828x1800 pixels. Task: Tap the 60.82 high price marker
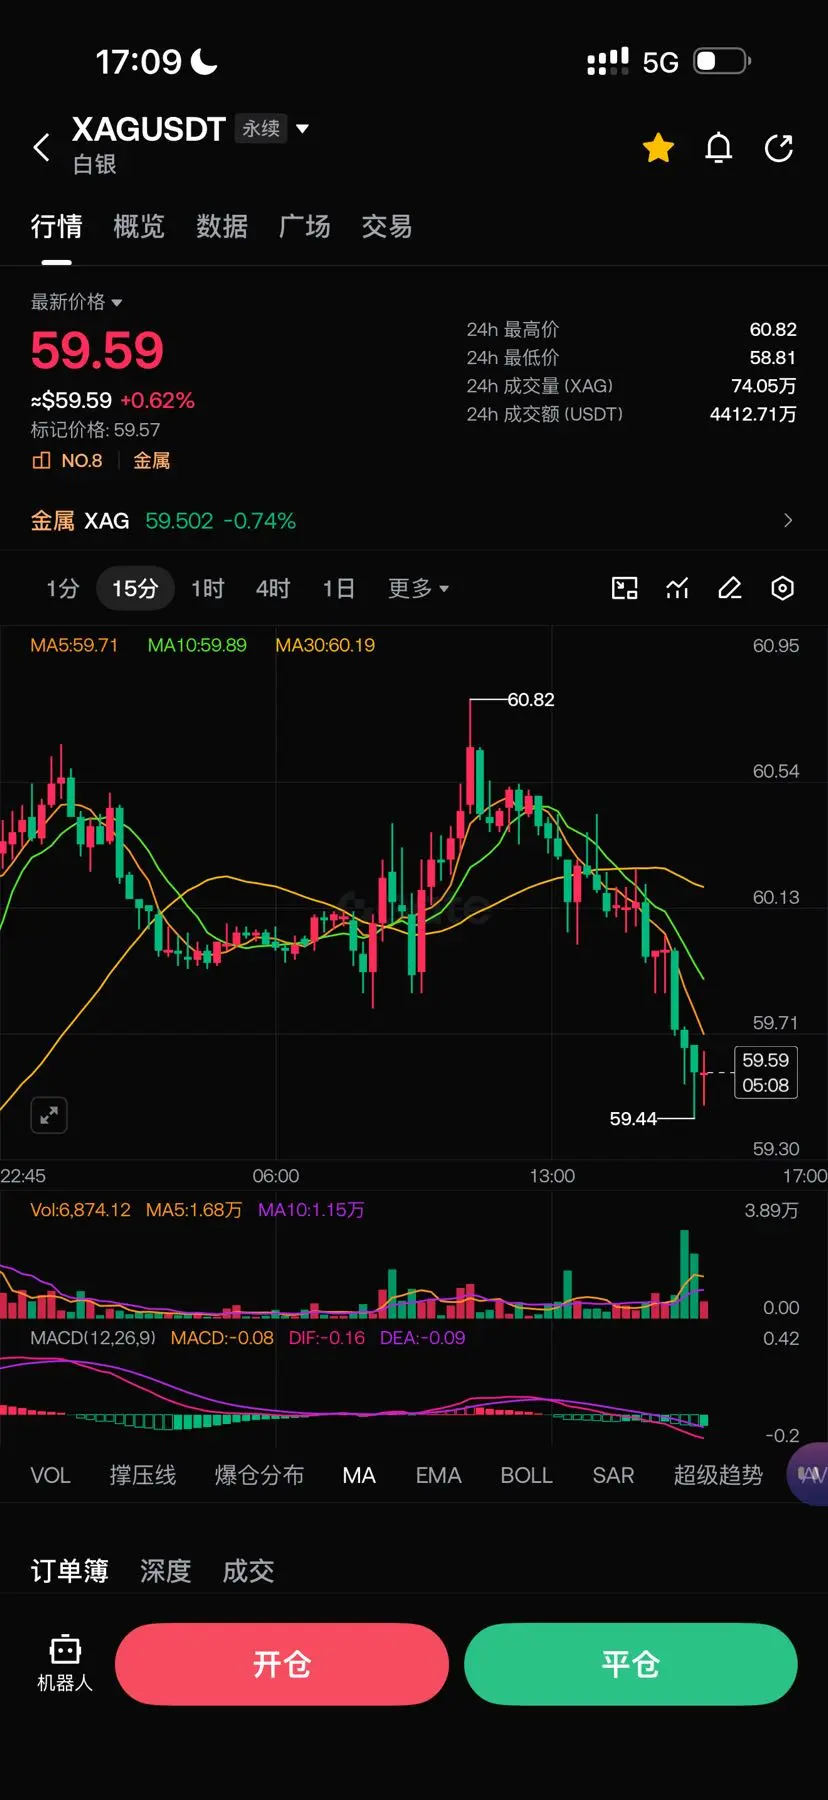530,700
